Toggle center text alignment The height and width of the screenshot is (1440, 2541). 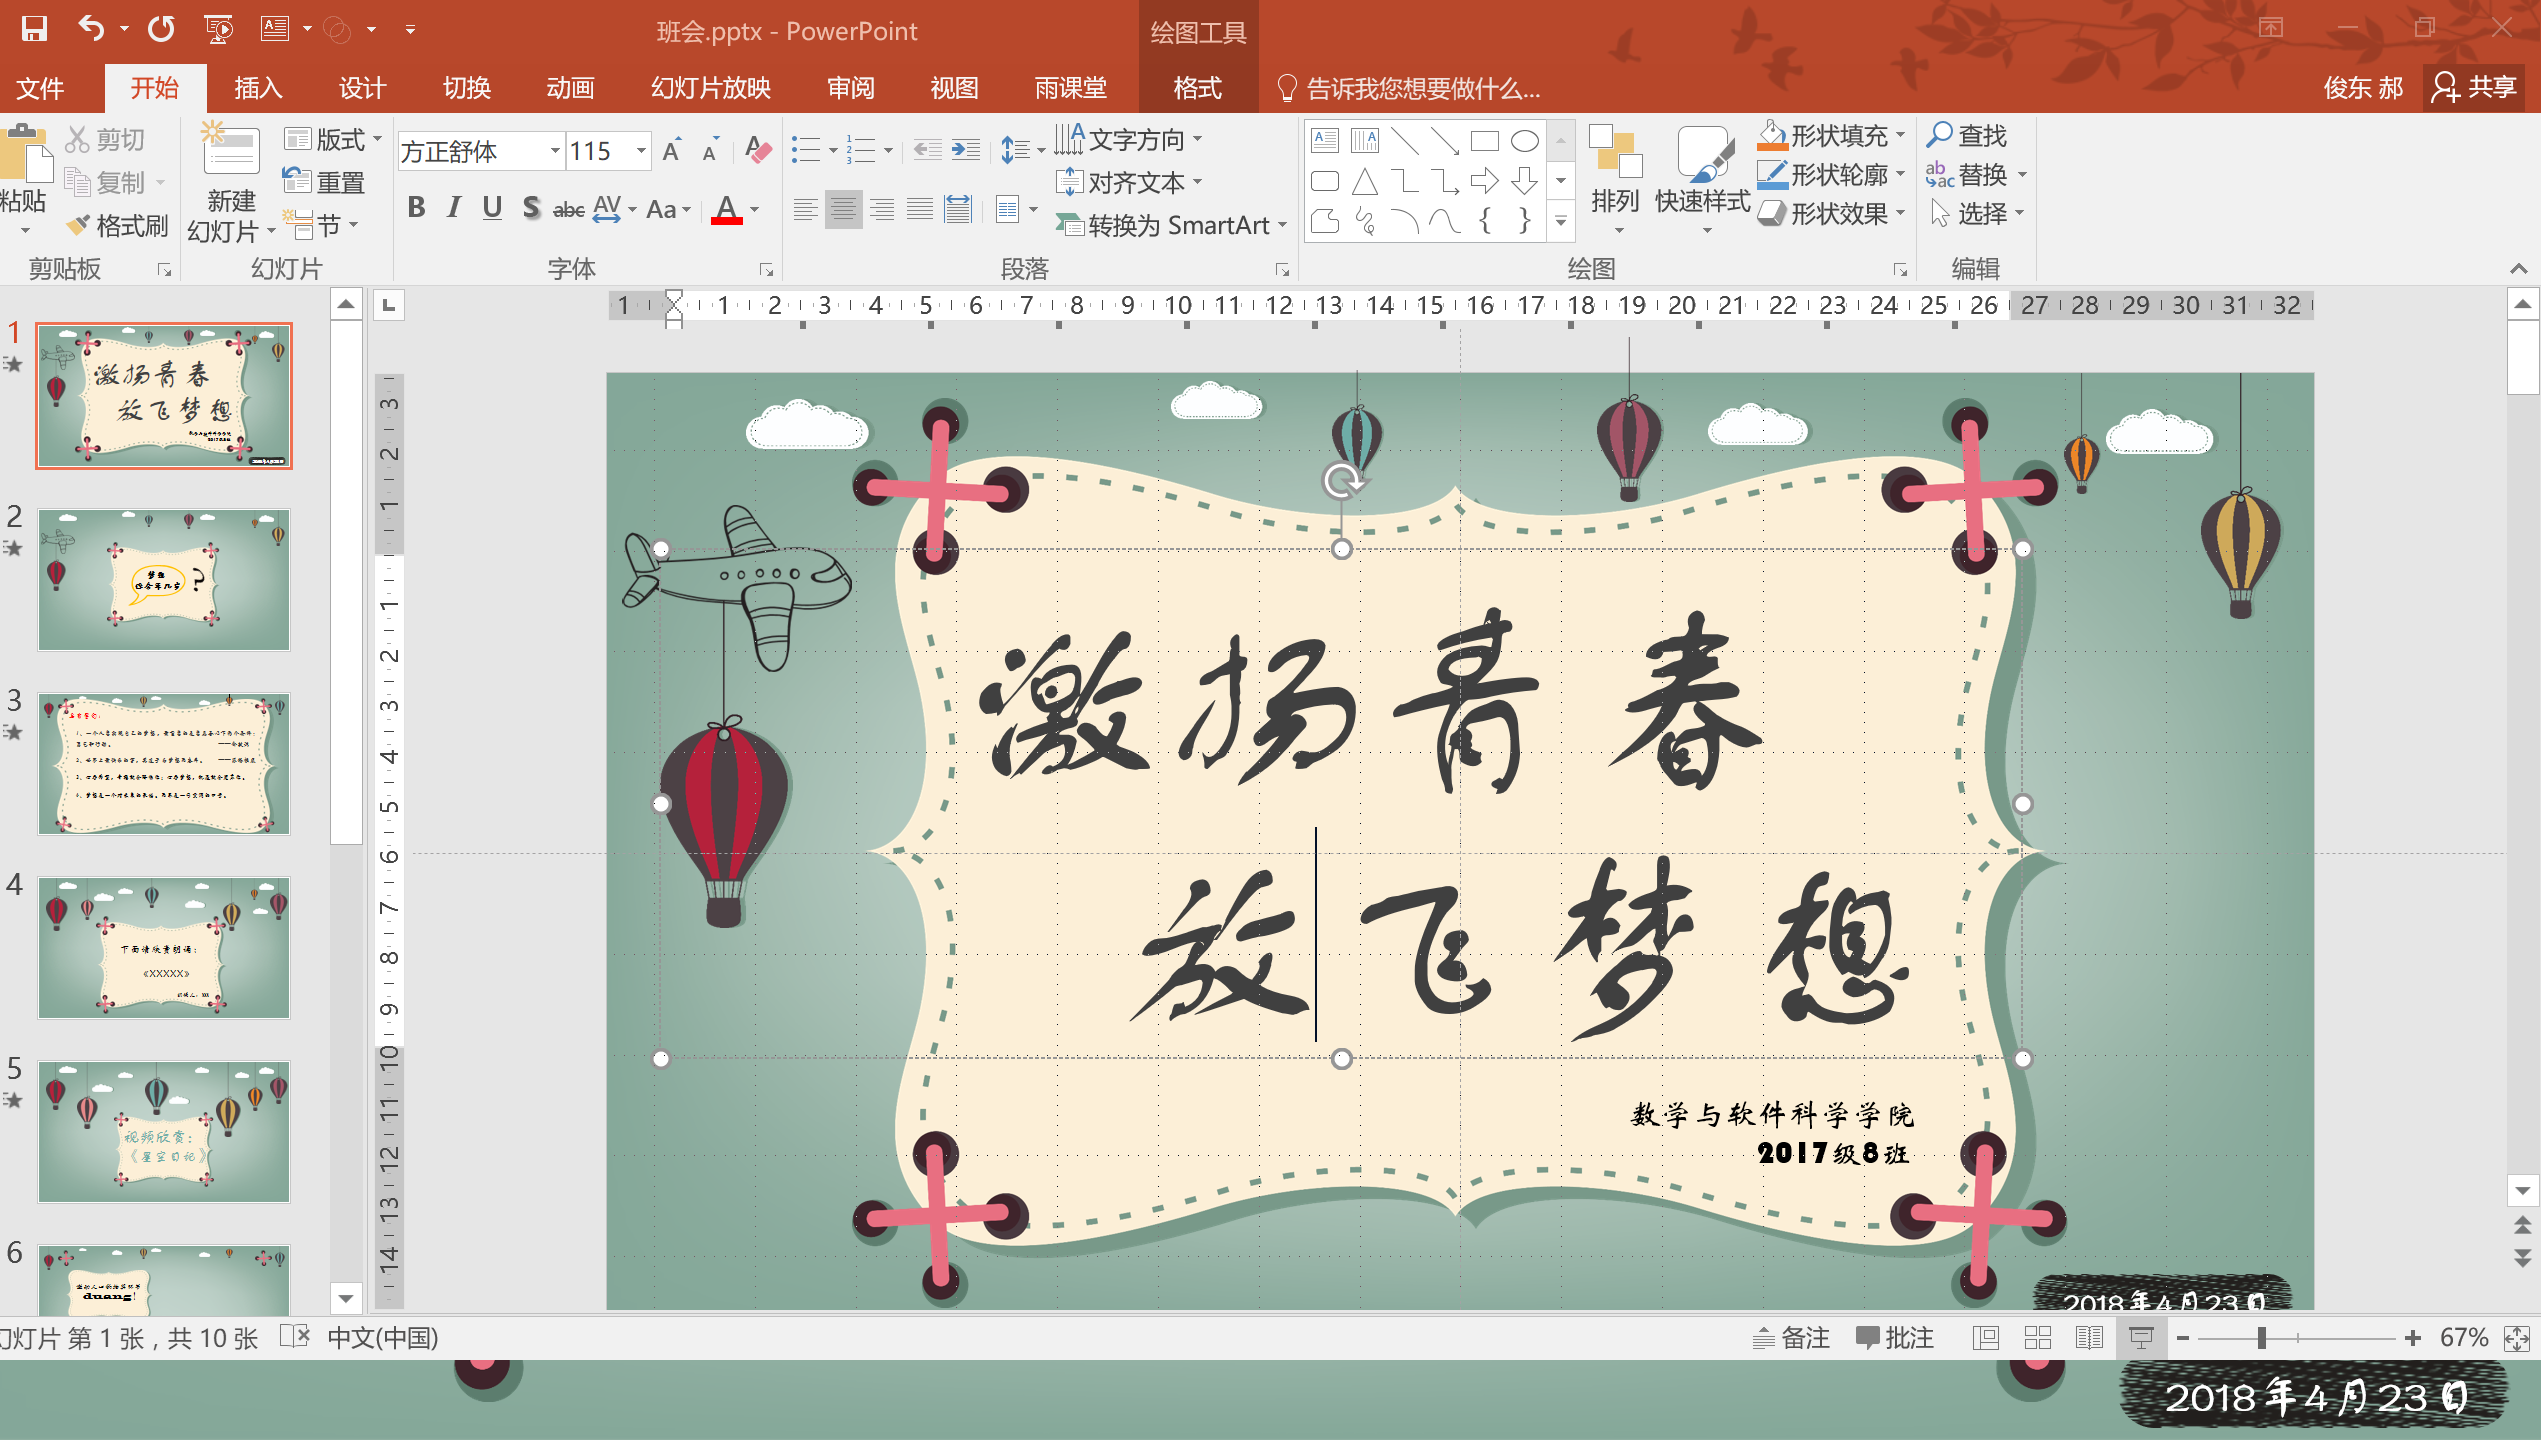(x=843, y=210)
